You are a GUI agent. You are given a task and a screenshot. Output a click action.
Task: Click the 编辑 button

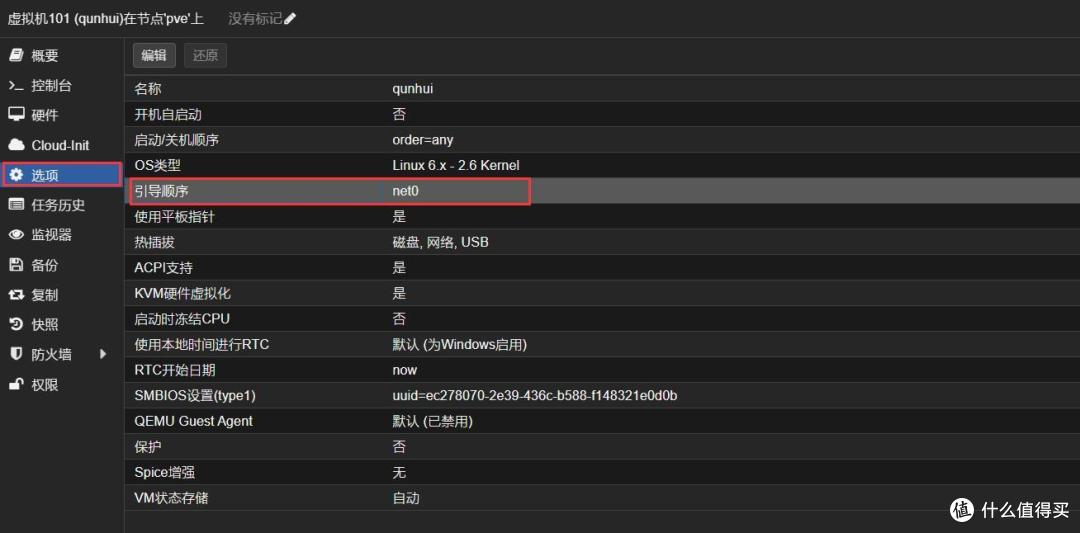pos(154,56)
